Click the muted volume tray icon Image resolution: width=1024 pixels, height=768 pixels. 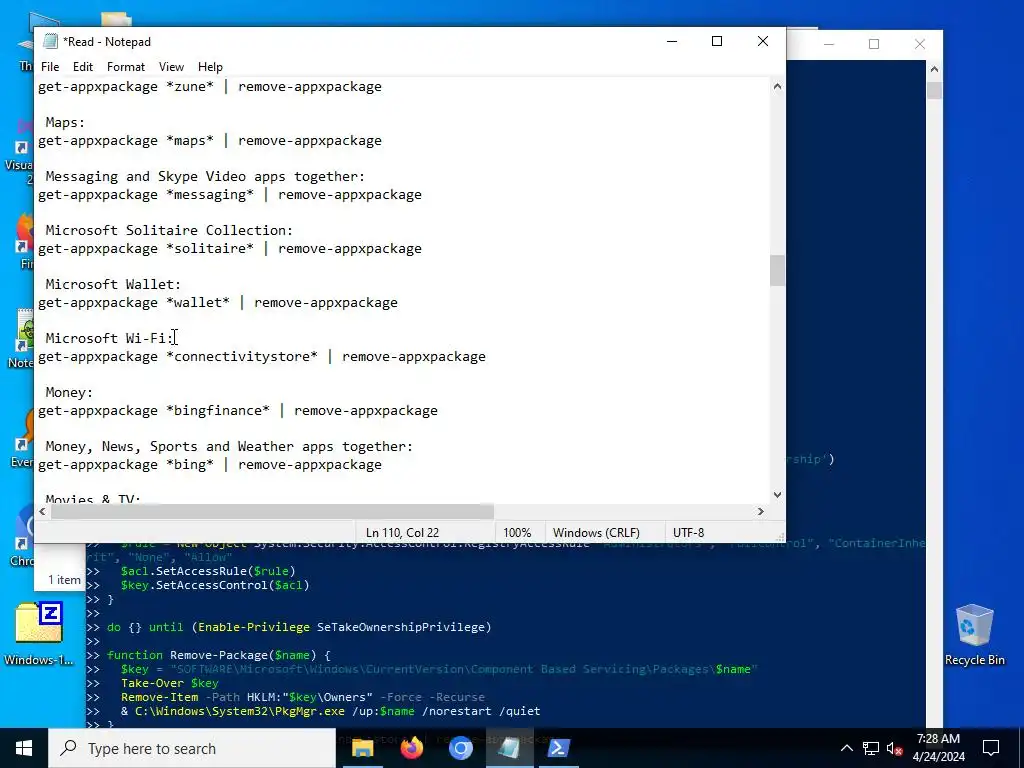(895, 748)
